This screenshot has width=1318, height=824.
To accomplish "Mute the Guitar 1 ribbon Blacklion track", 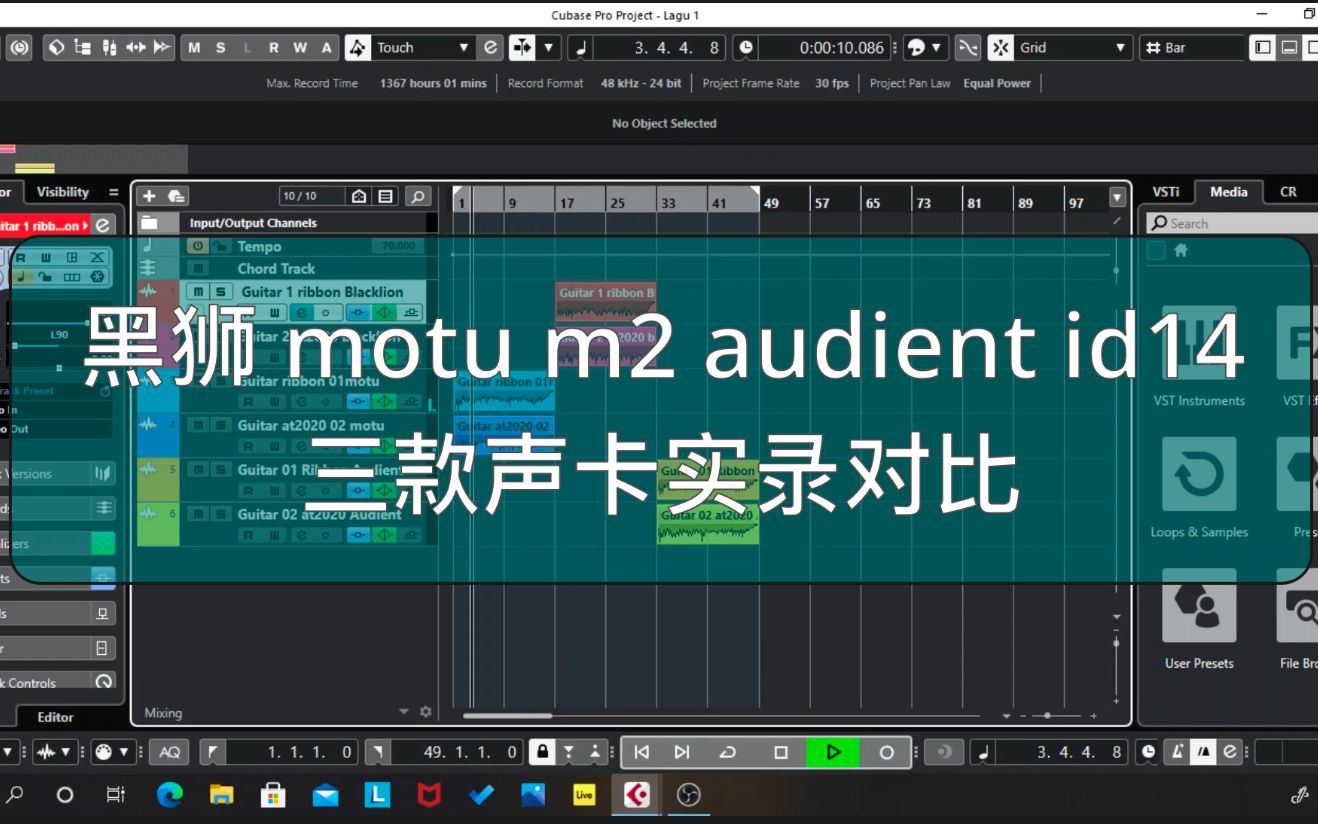I will (198, 292).
